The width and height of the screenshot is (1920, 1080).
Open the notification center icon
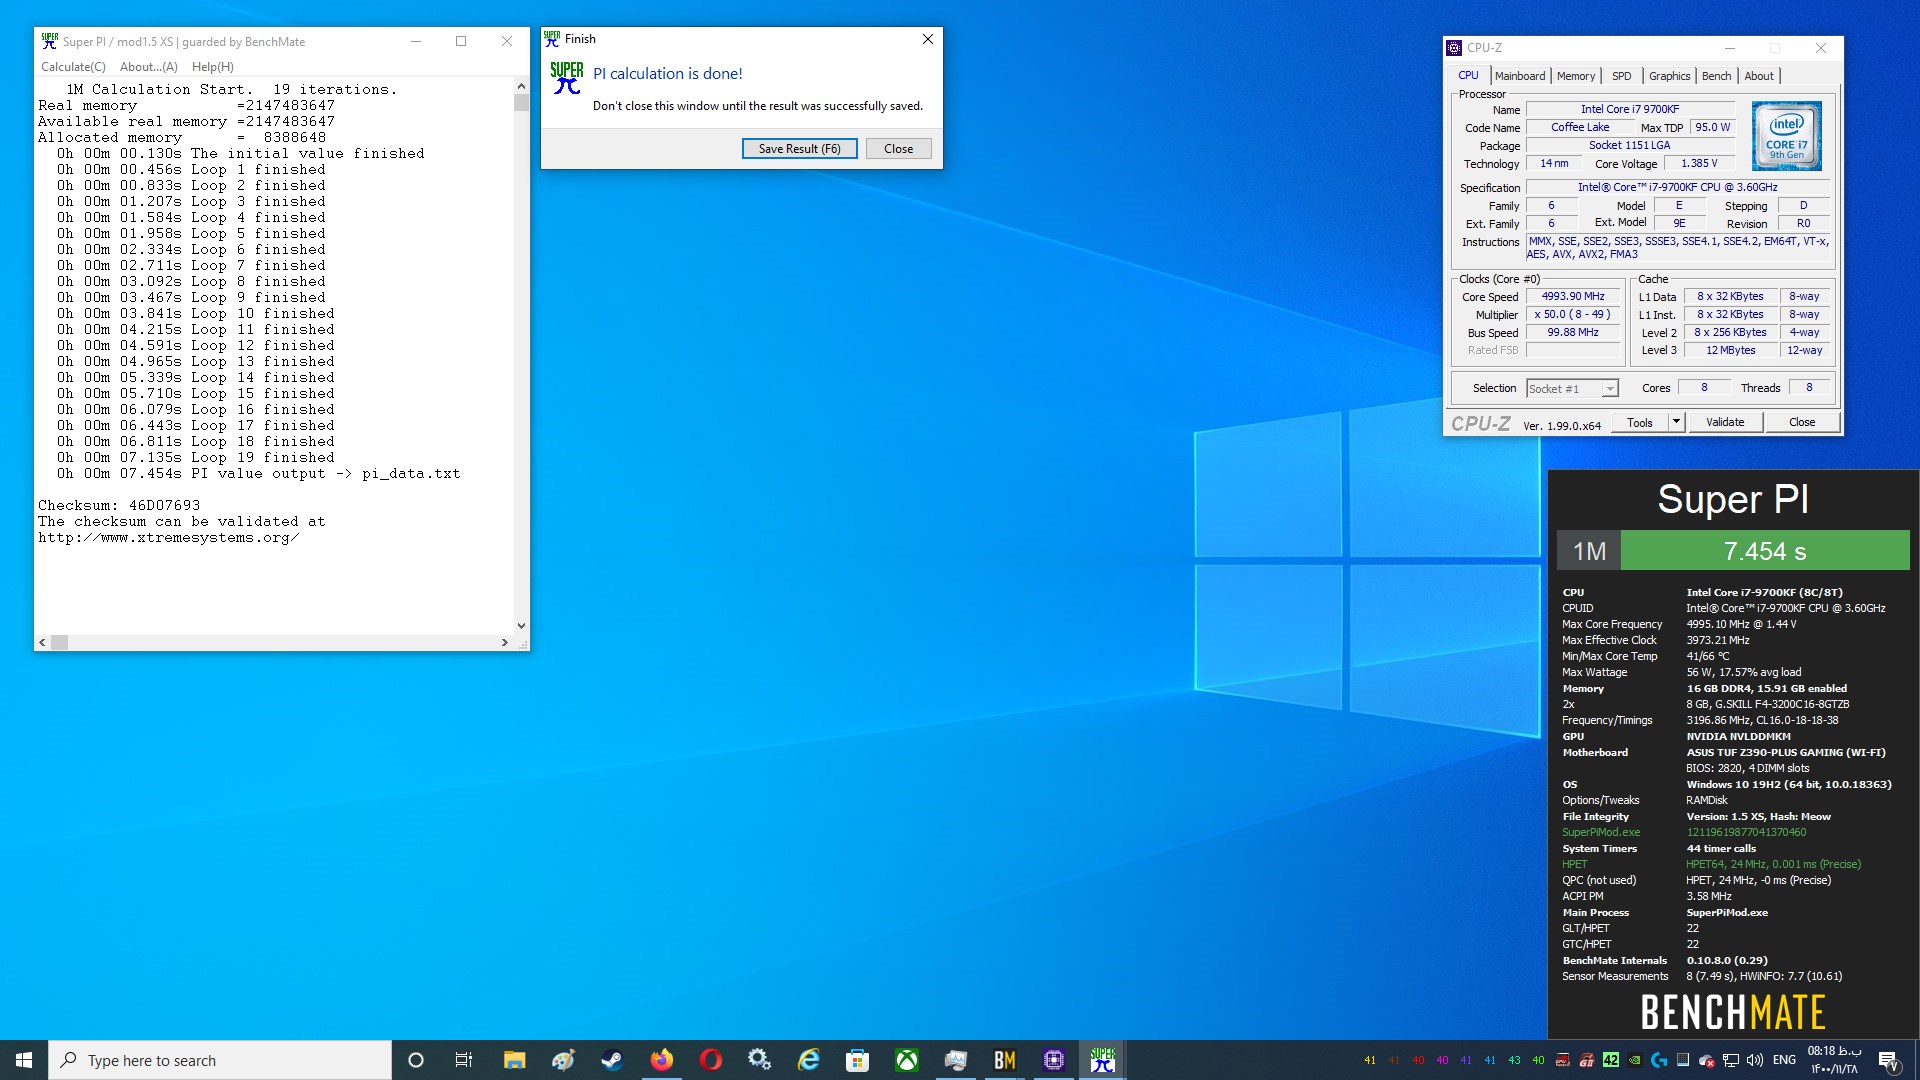(1888, 1060)
